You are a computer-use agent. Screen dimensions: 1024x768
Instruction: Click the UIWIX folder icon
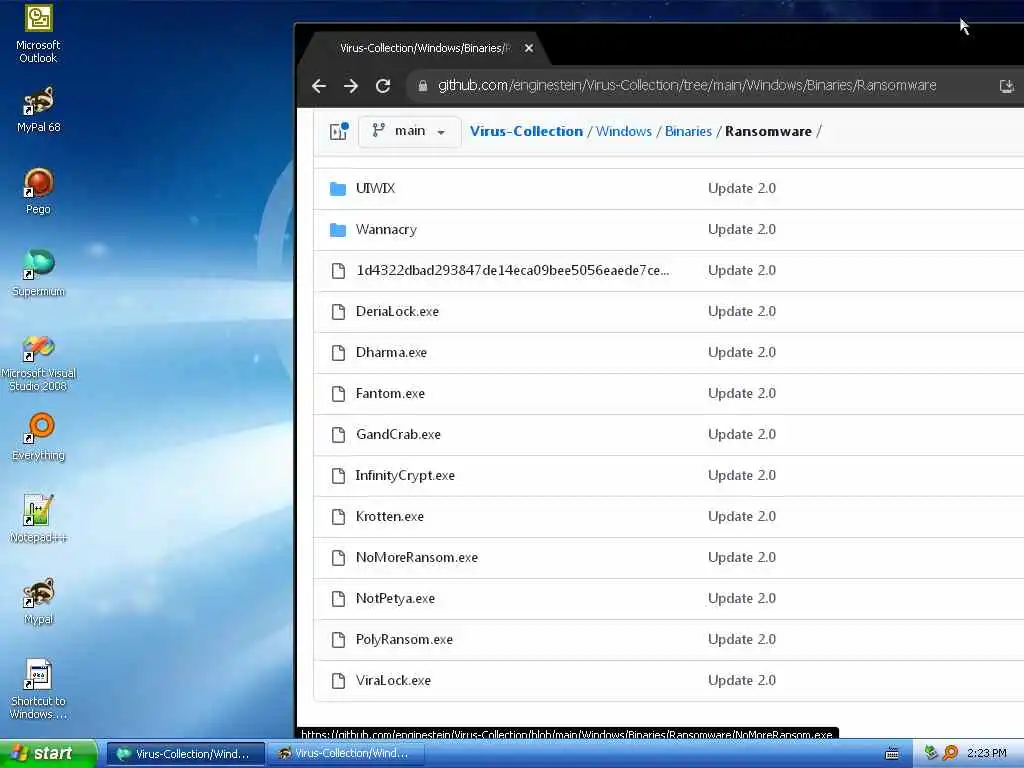click(x=338, y=189)
